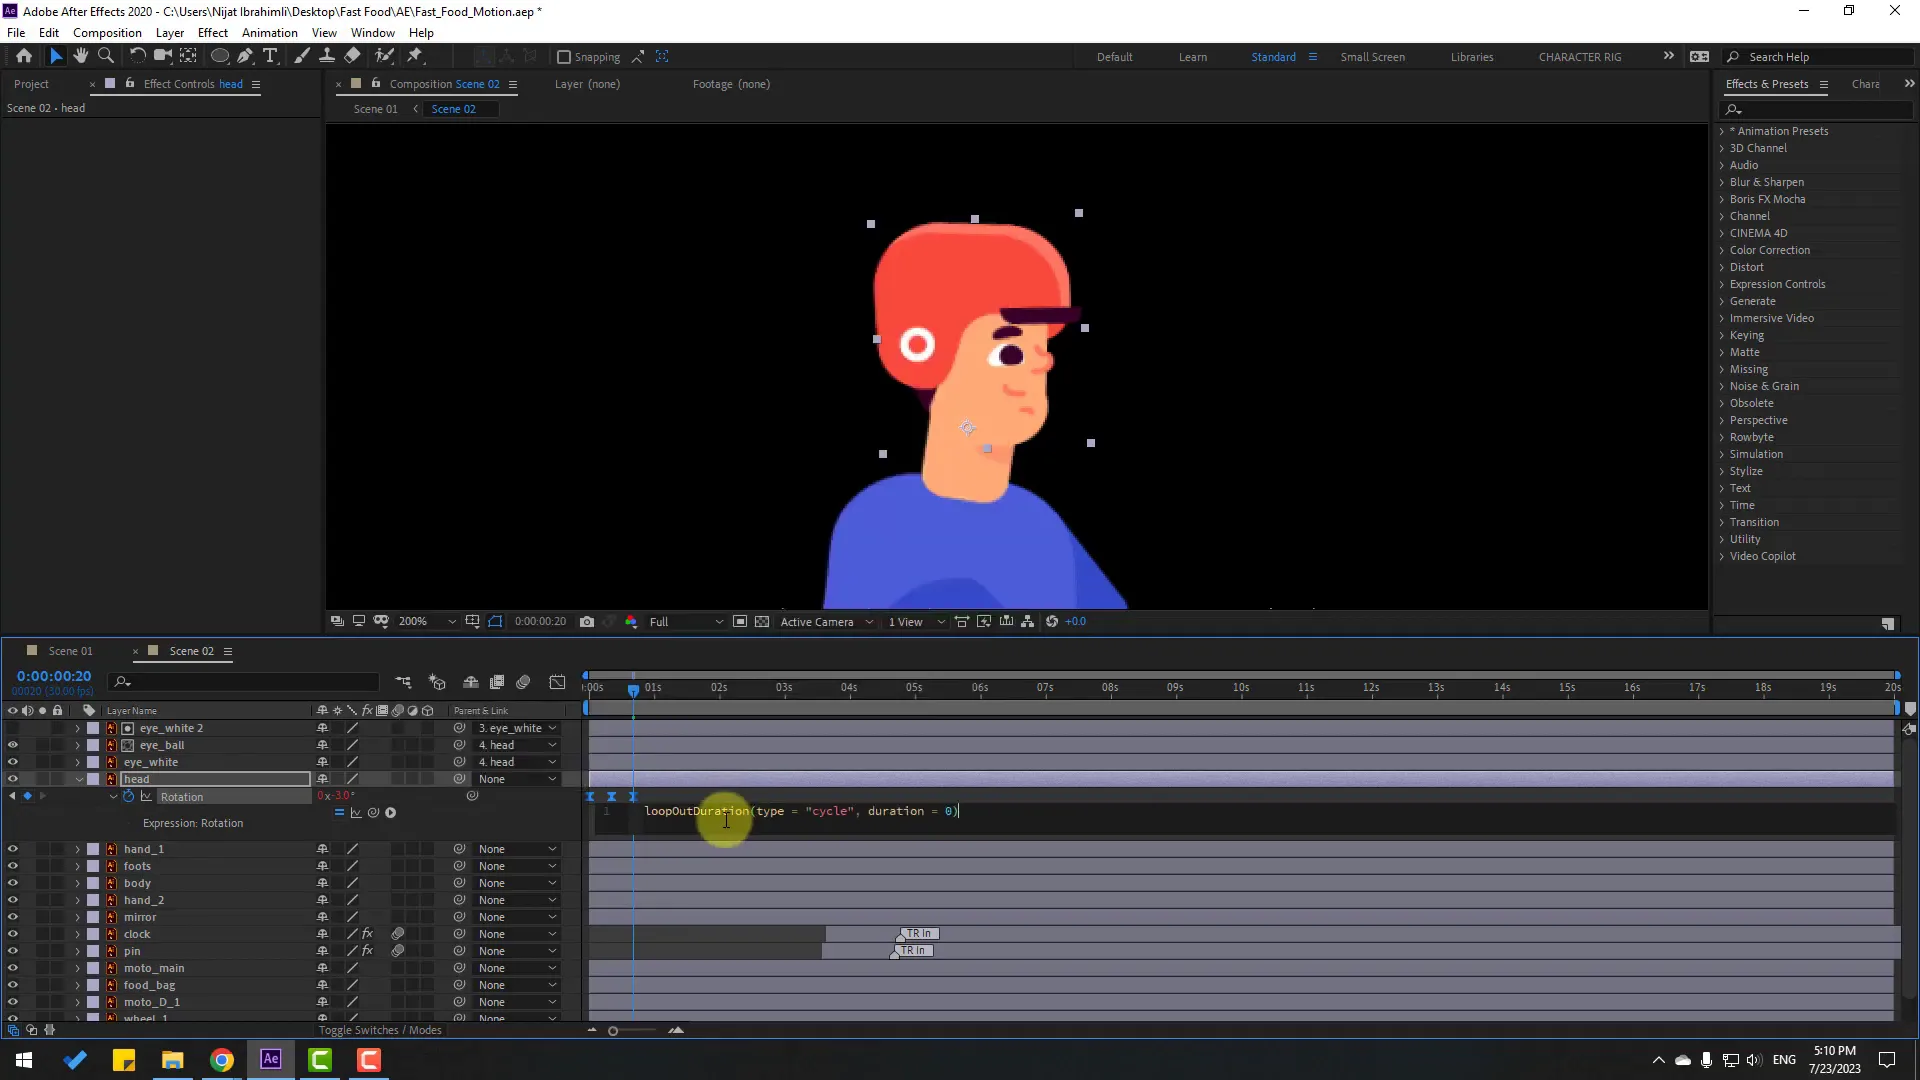Select the Rotation tool

pyautogui.click(x=137, y=56)
